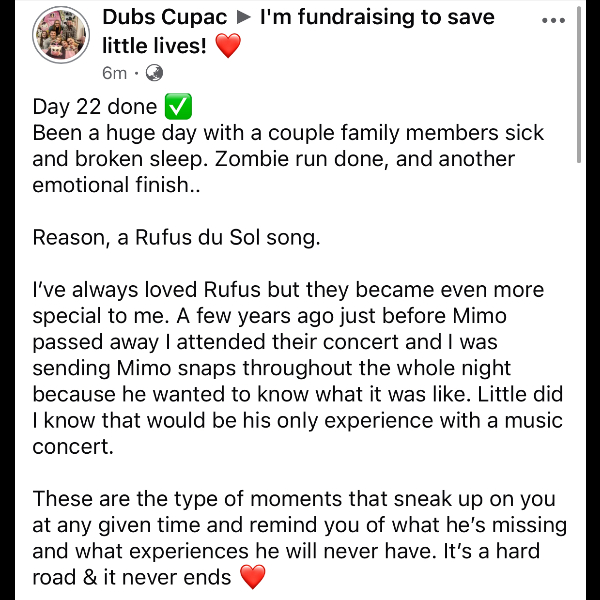Click the "Day 22 done" text

(95, 107)
